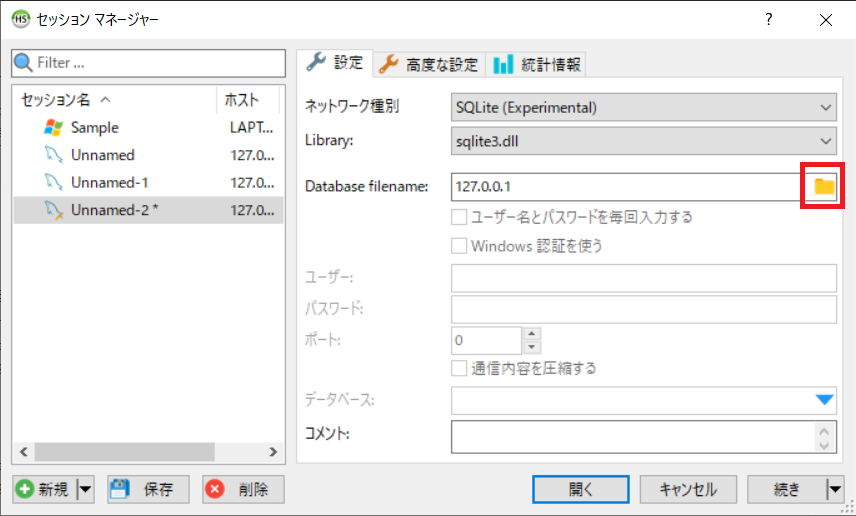Click the コメント box scroll up arrow
The image size is (856, 516).
pos(824,431)
